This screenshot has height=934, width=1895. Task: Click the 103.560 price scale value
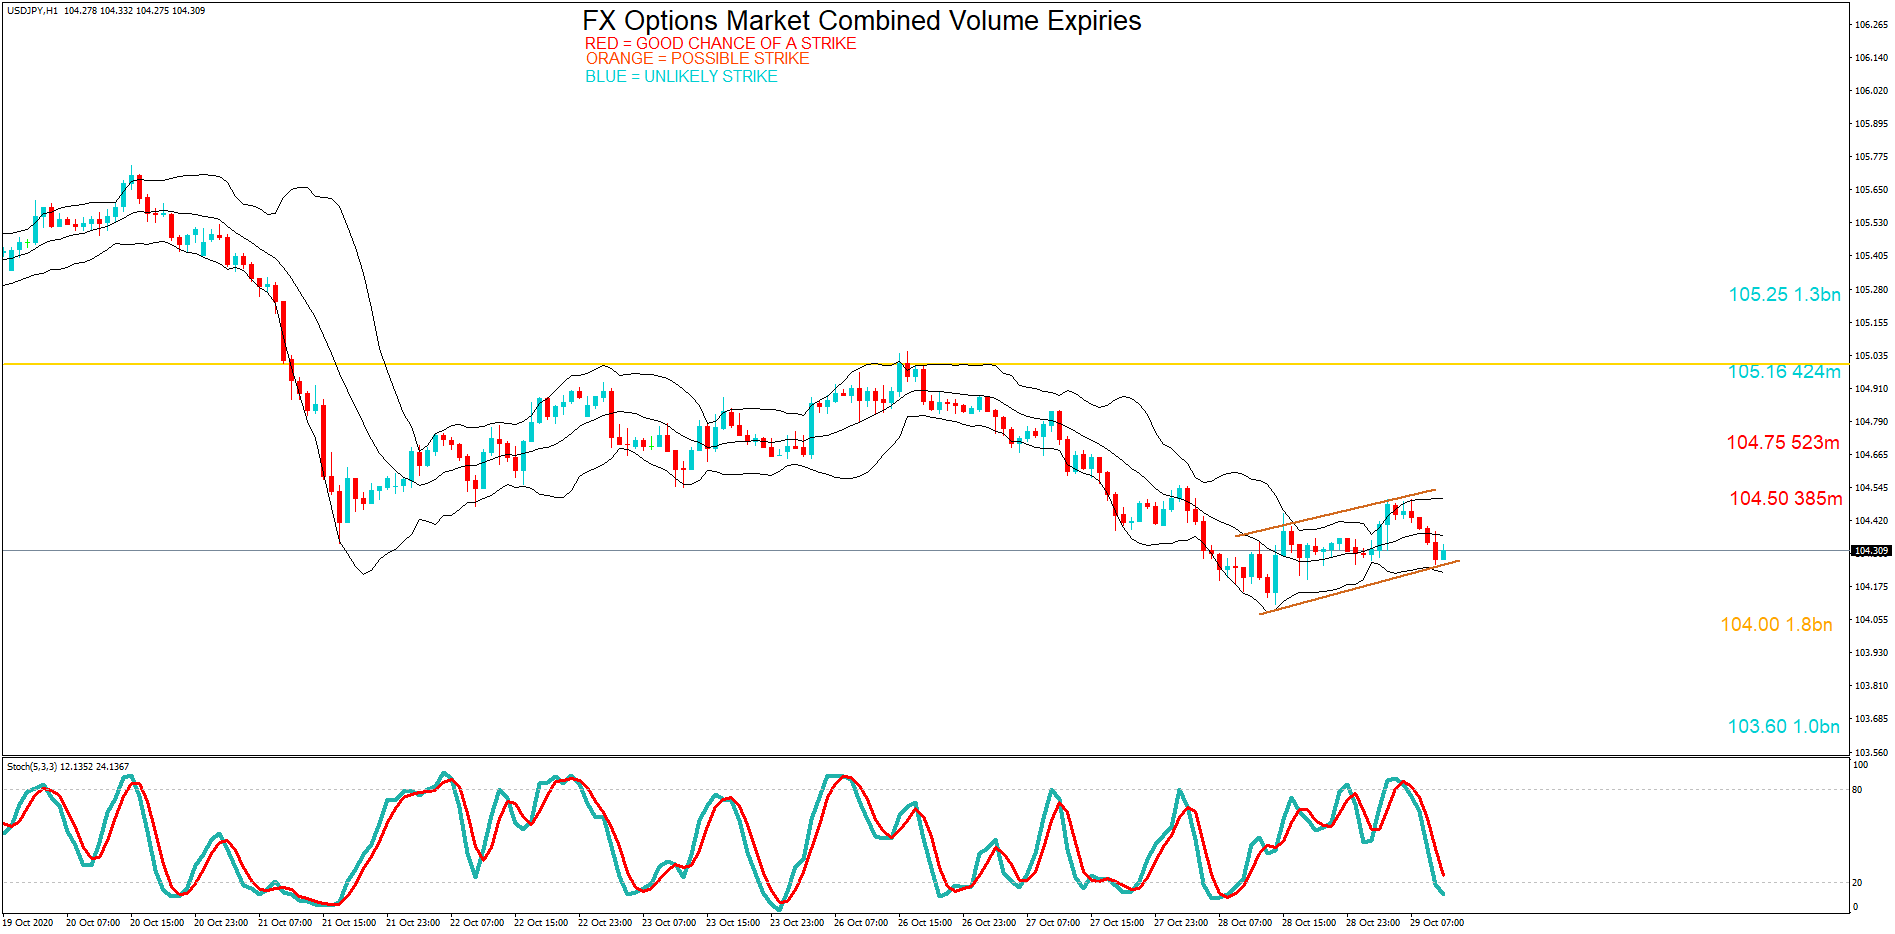click(x=1871, y=752)
